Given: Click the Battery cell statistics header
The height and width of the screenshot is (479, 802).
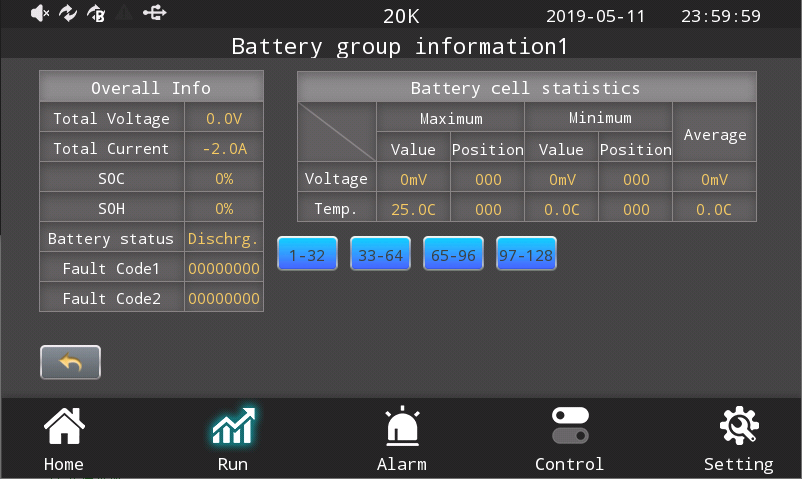Looking at the screenshot, I should (526, 88).
